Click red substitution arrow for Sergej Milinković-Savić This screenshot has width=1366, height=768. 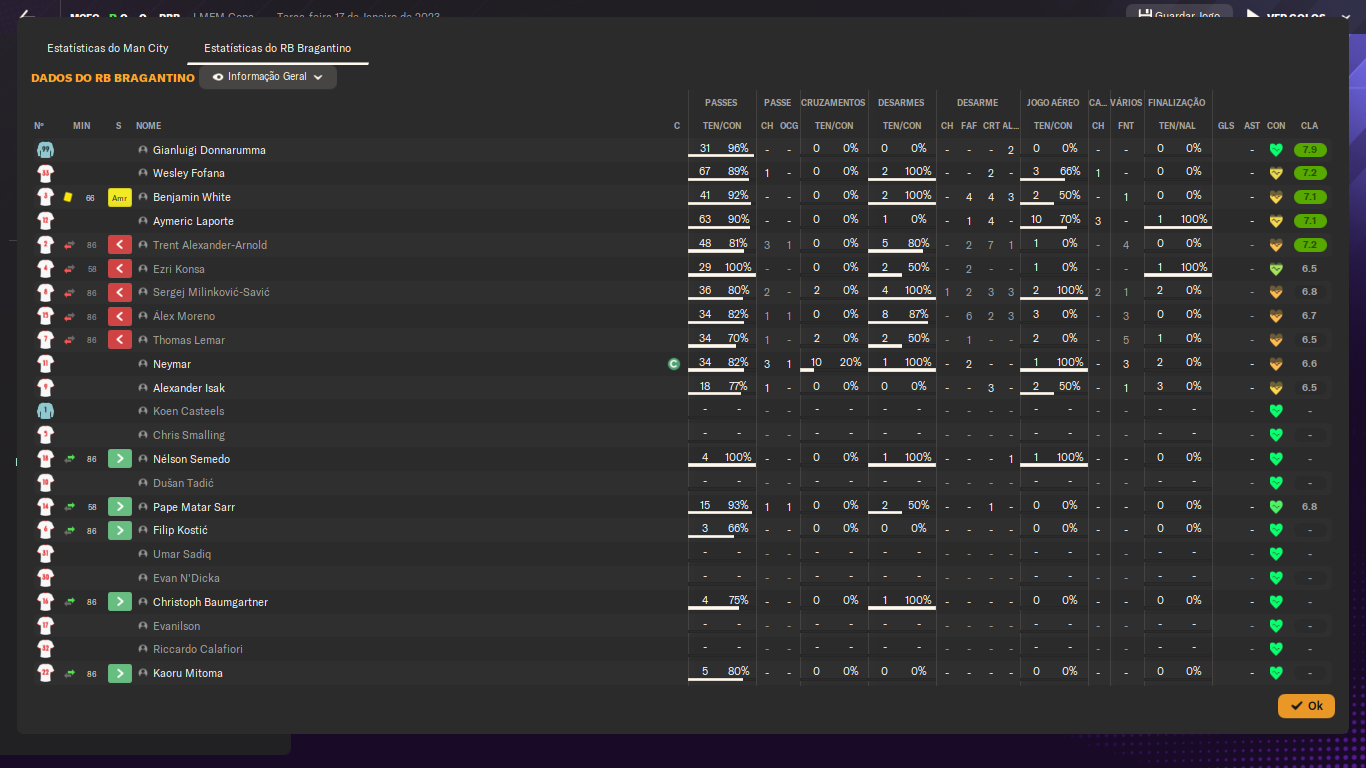coord(120,293)
